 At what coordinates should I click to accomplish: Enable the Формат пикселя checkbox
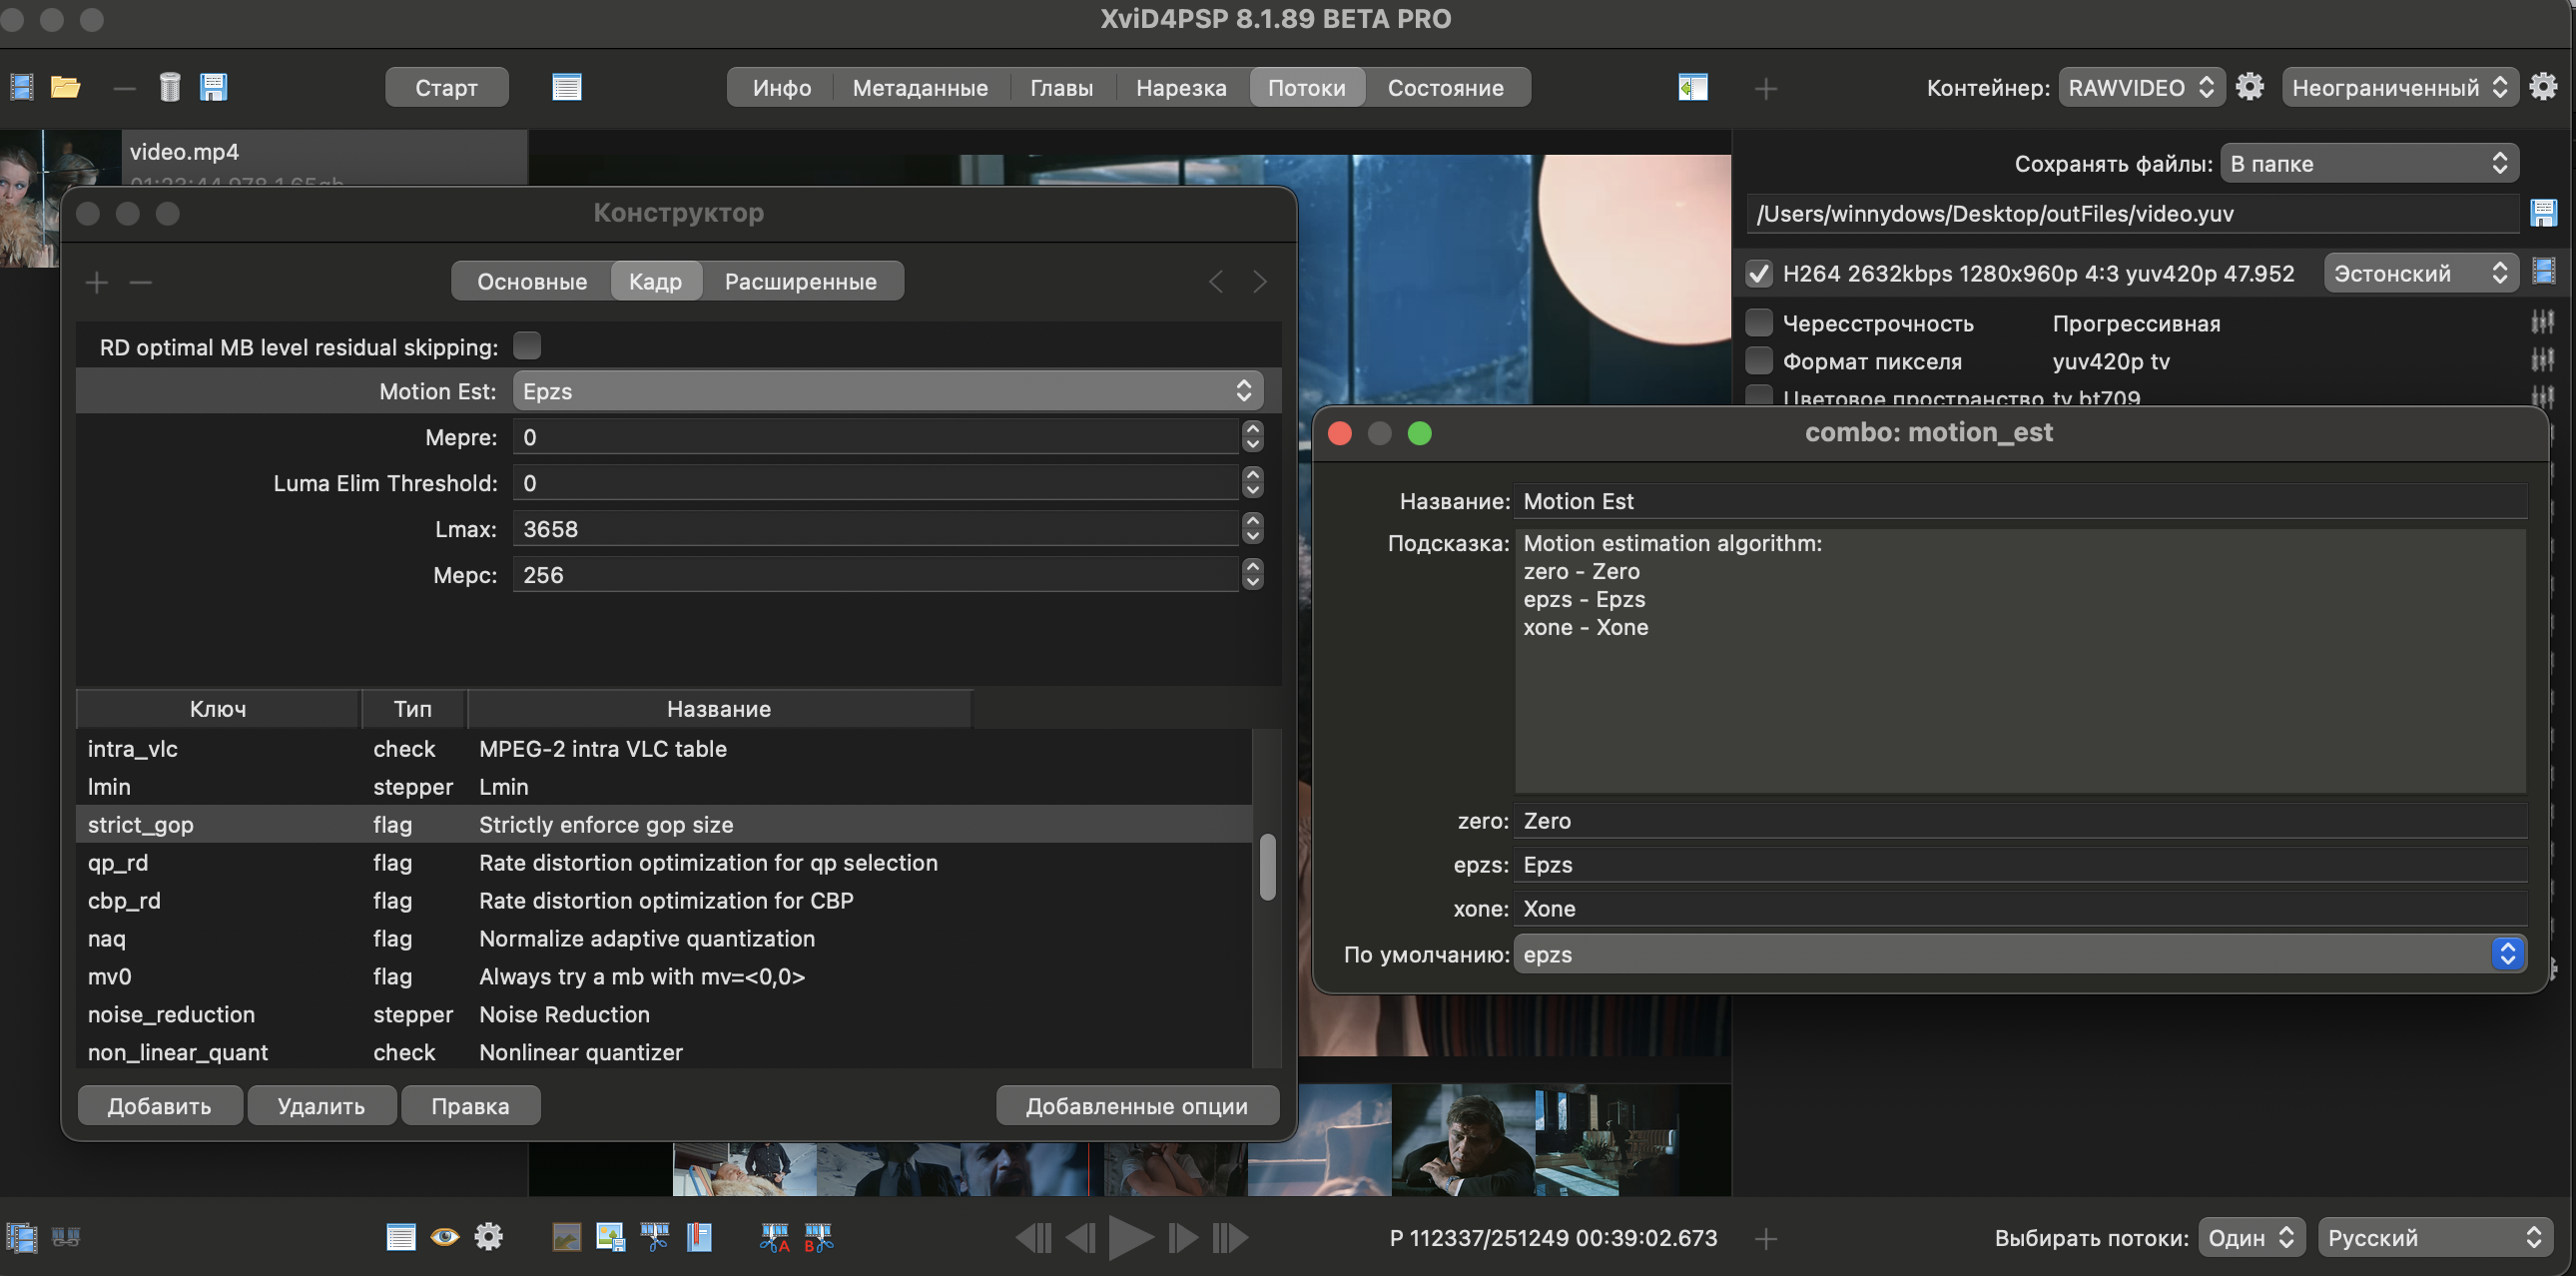click(x=1759, y=360)
